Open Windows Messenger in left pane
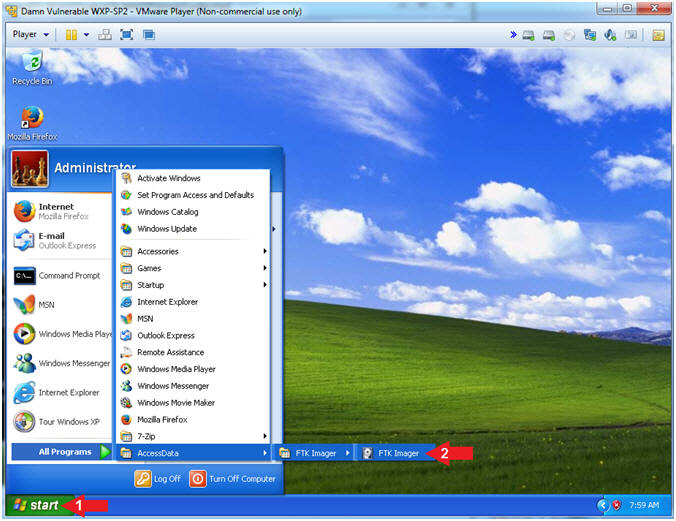676x521 pixels. click(x=60, y=363)
